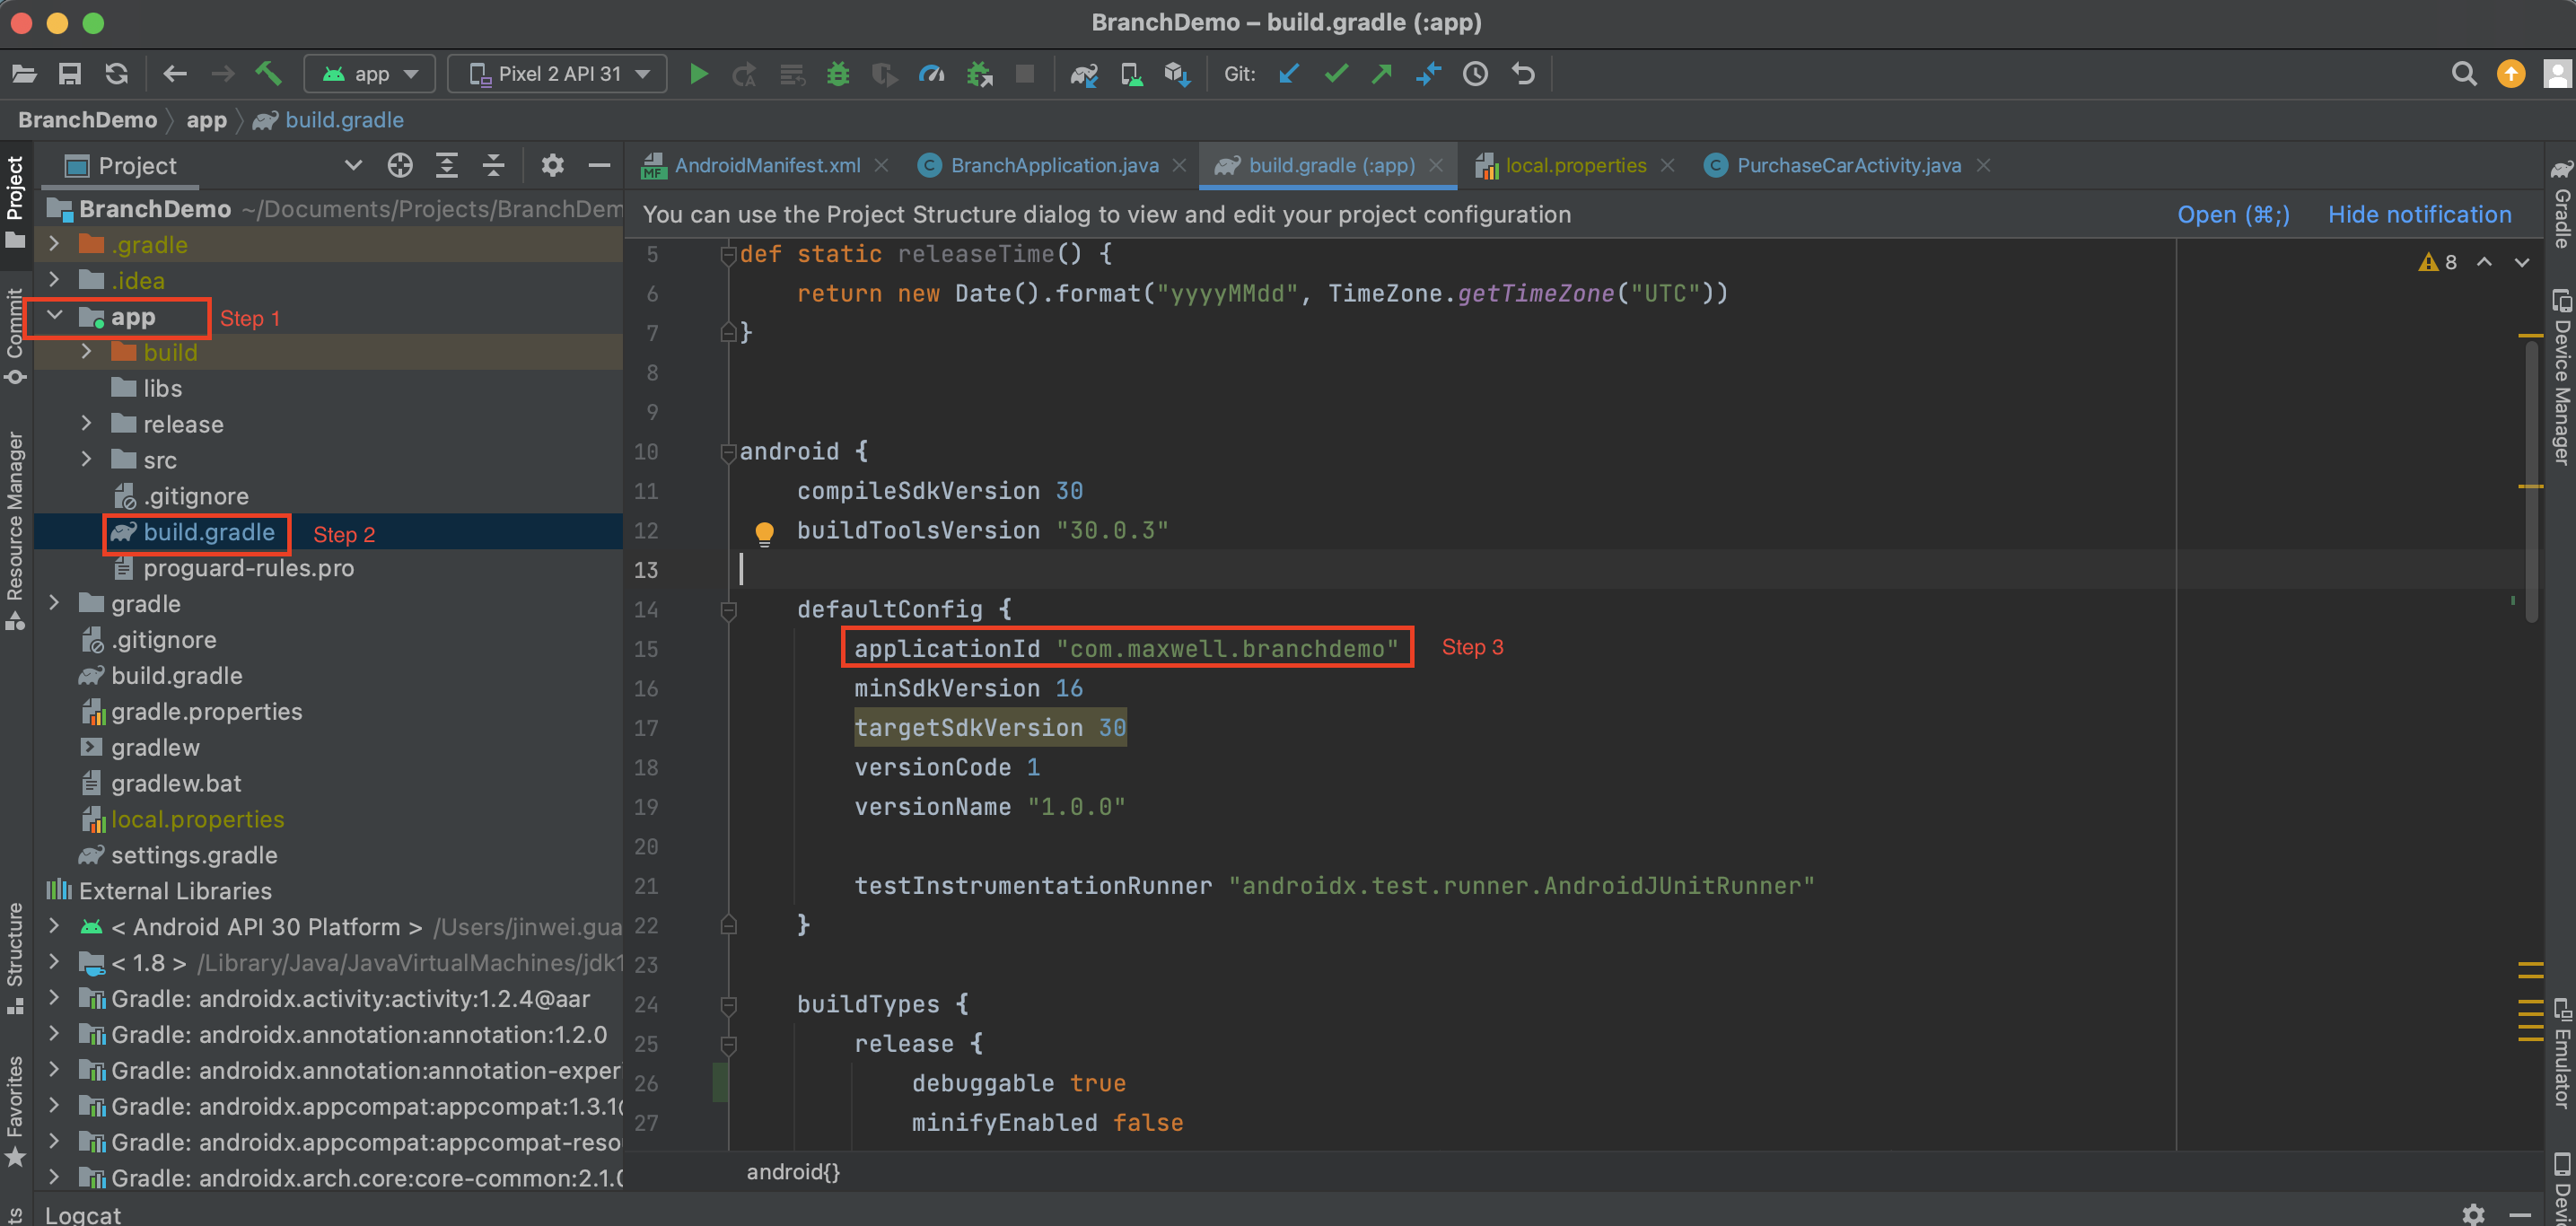Click the Back navigation arrow
Screen dimensions: 2576x1226
tap(175, 74)
